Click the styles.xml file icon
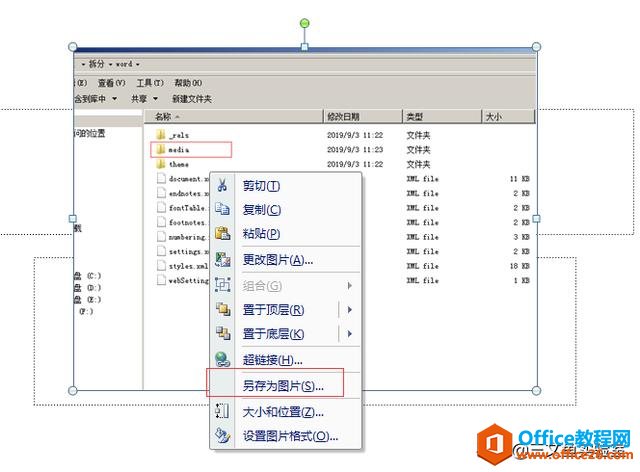 coord(162,265)
